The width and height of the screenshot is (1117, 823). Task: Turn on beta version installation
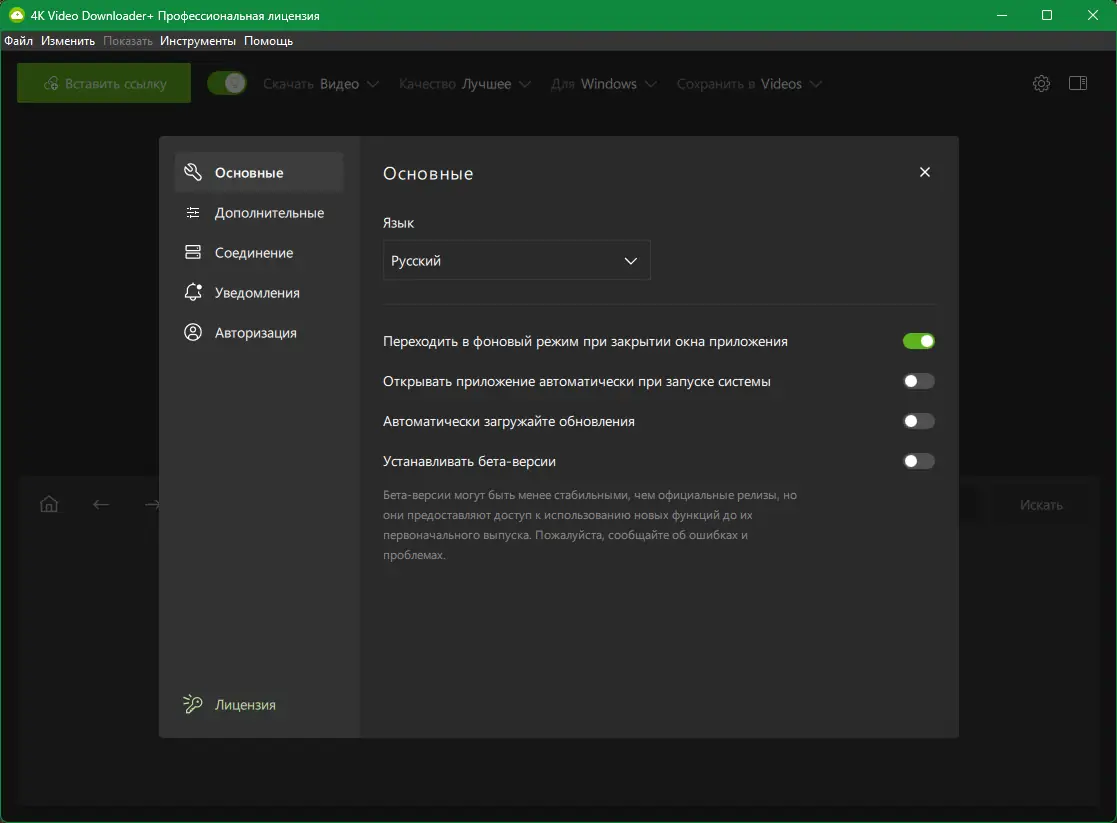(918, 461)
